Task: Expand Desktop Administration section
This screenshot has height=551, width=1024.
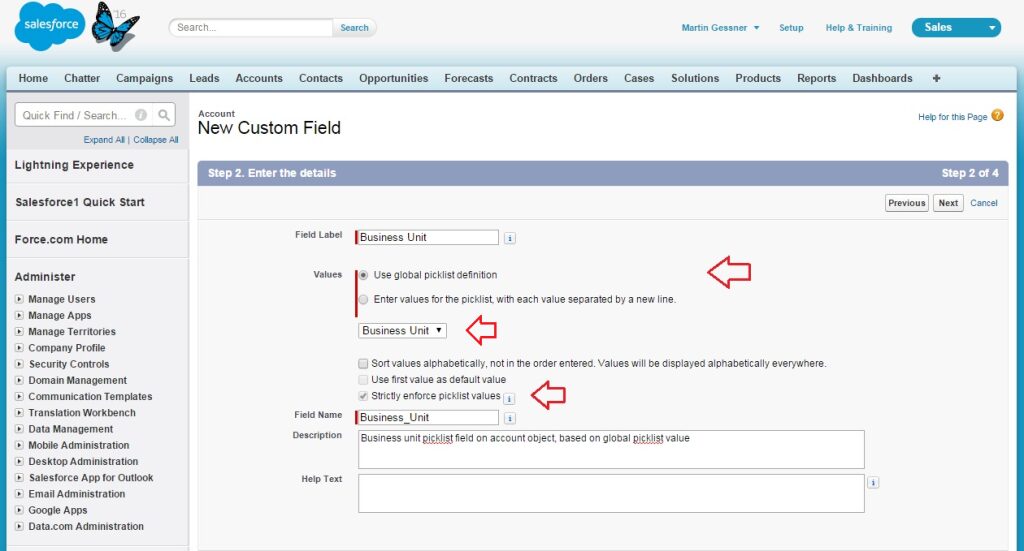Action: [x=19, y=462]
